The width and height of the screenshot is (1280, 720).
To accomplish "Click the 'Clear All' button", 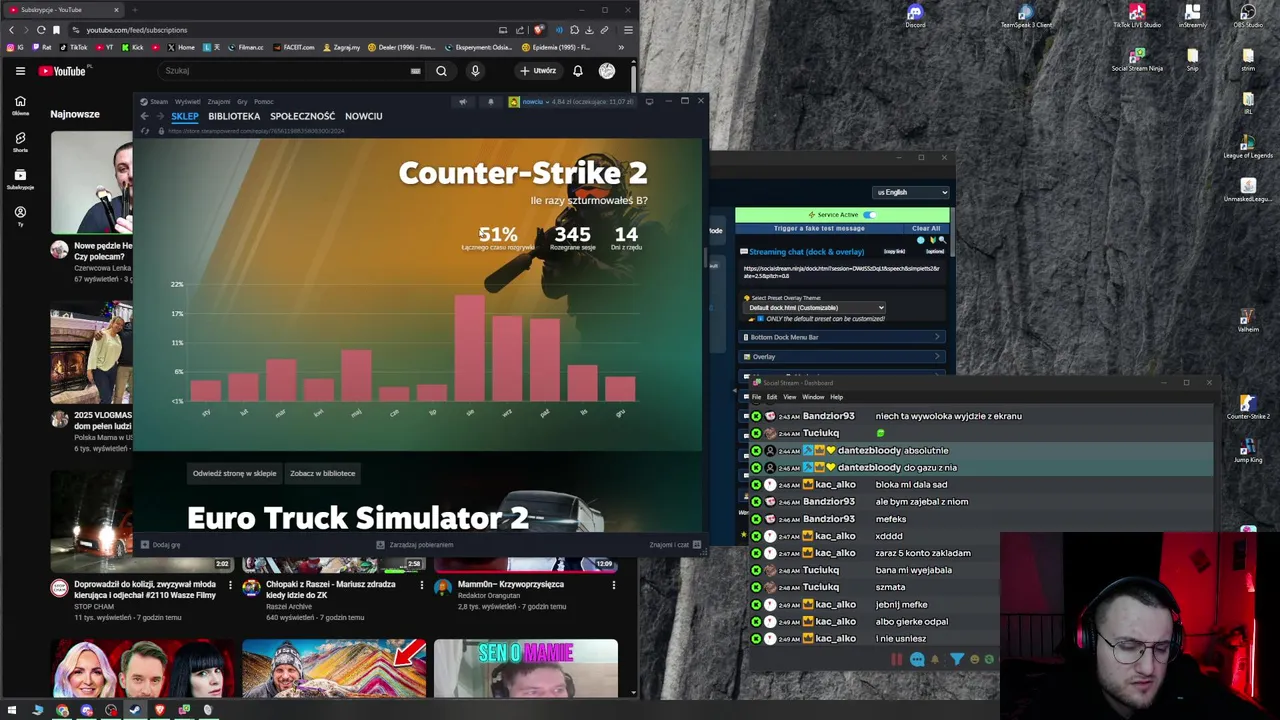I will pos(926,228).
